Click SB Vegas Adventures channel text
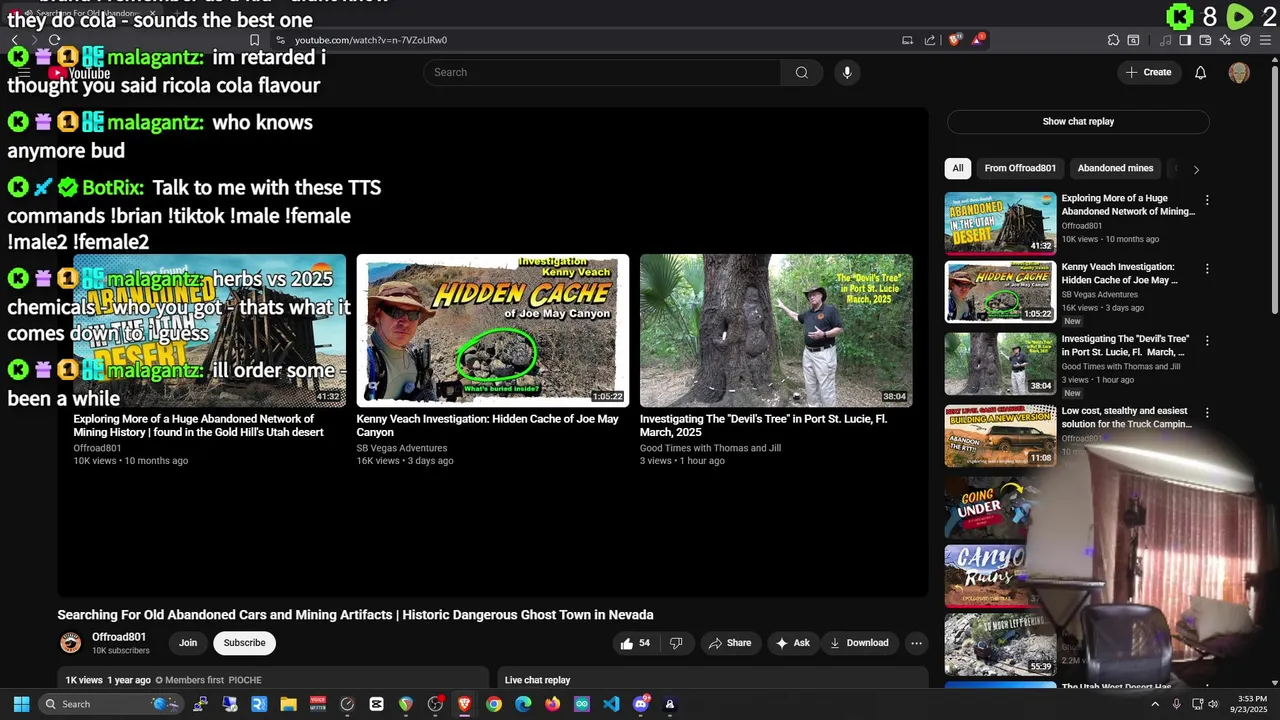This screenshot has height=720, width=1280. pyautogui.click(x=402, y=448)
